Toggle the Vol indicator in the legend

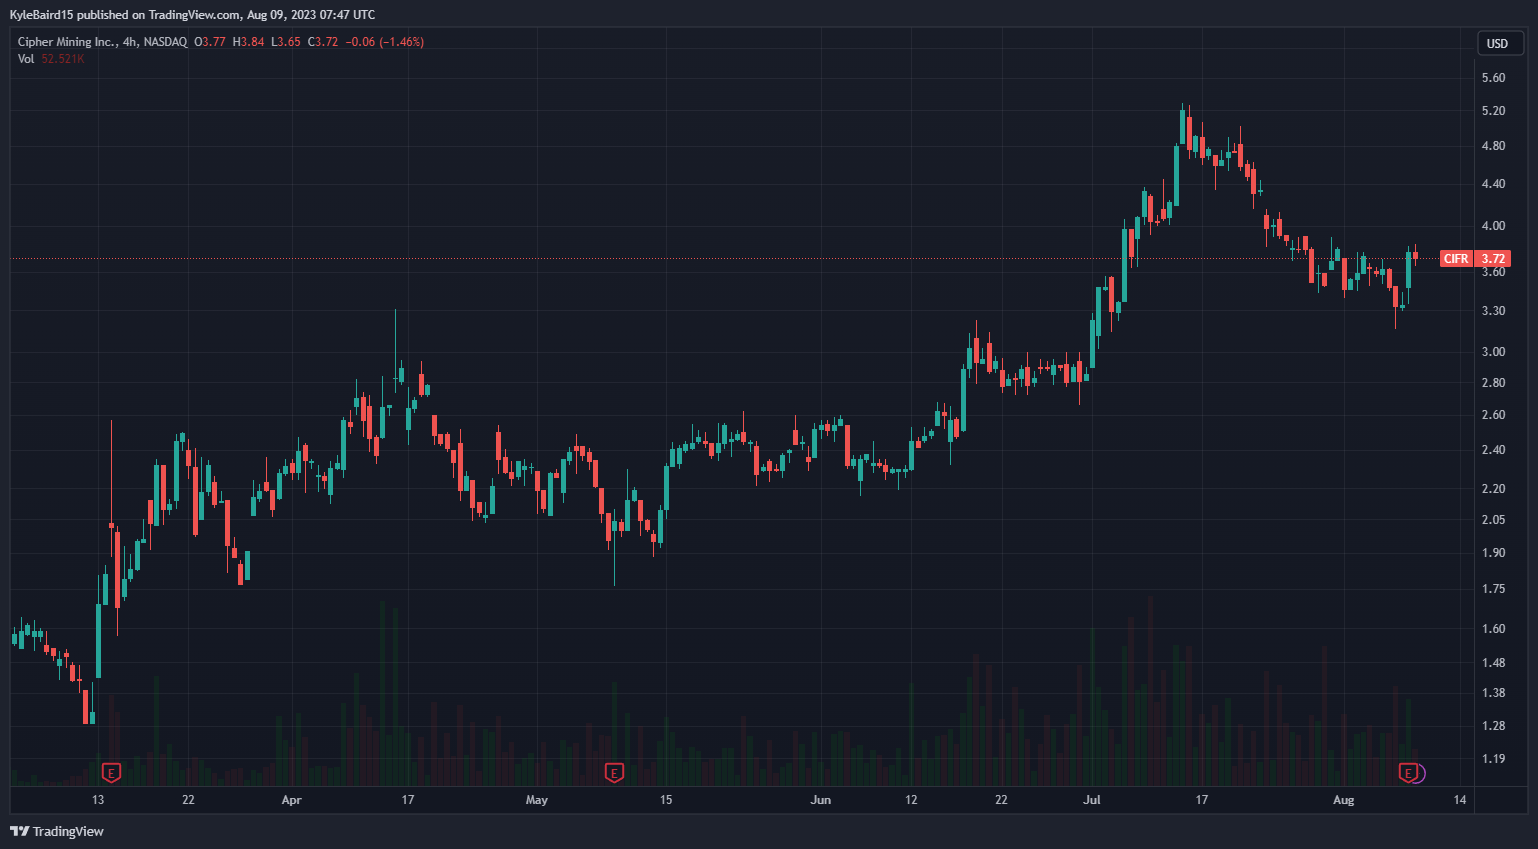click(25, 58)
